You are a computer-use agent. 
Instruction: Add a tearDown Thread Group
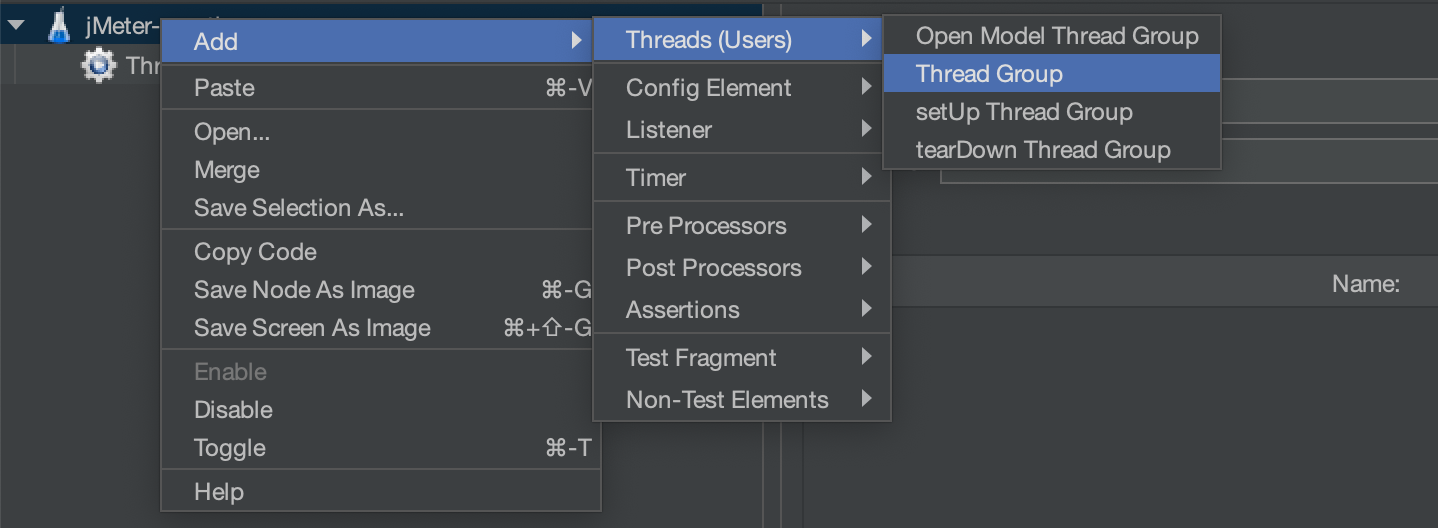1042,150
